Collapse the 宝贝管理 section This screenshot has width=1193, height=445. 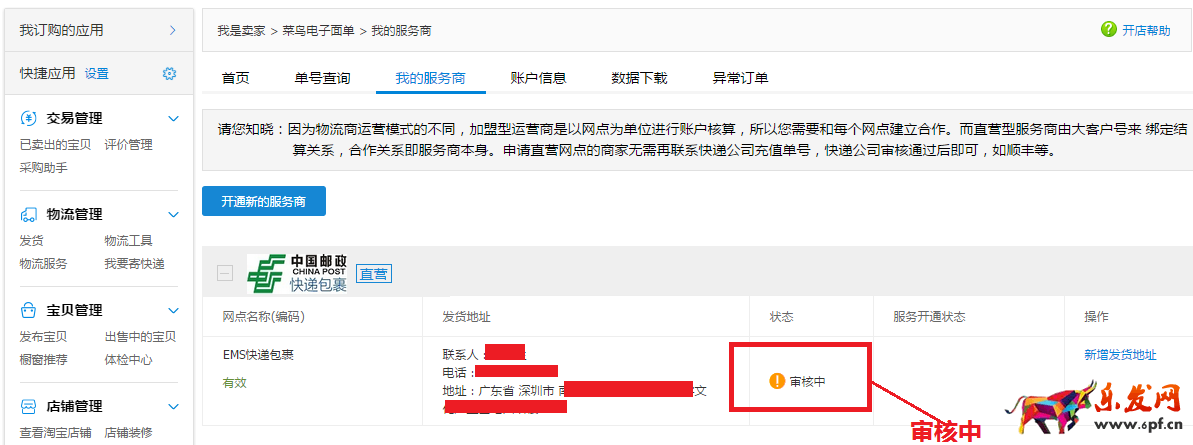(173, 310)
